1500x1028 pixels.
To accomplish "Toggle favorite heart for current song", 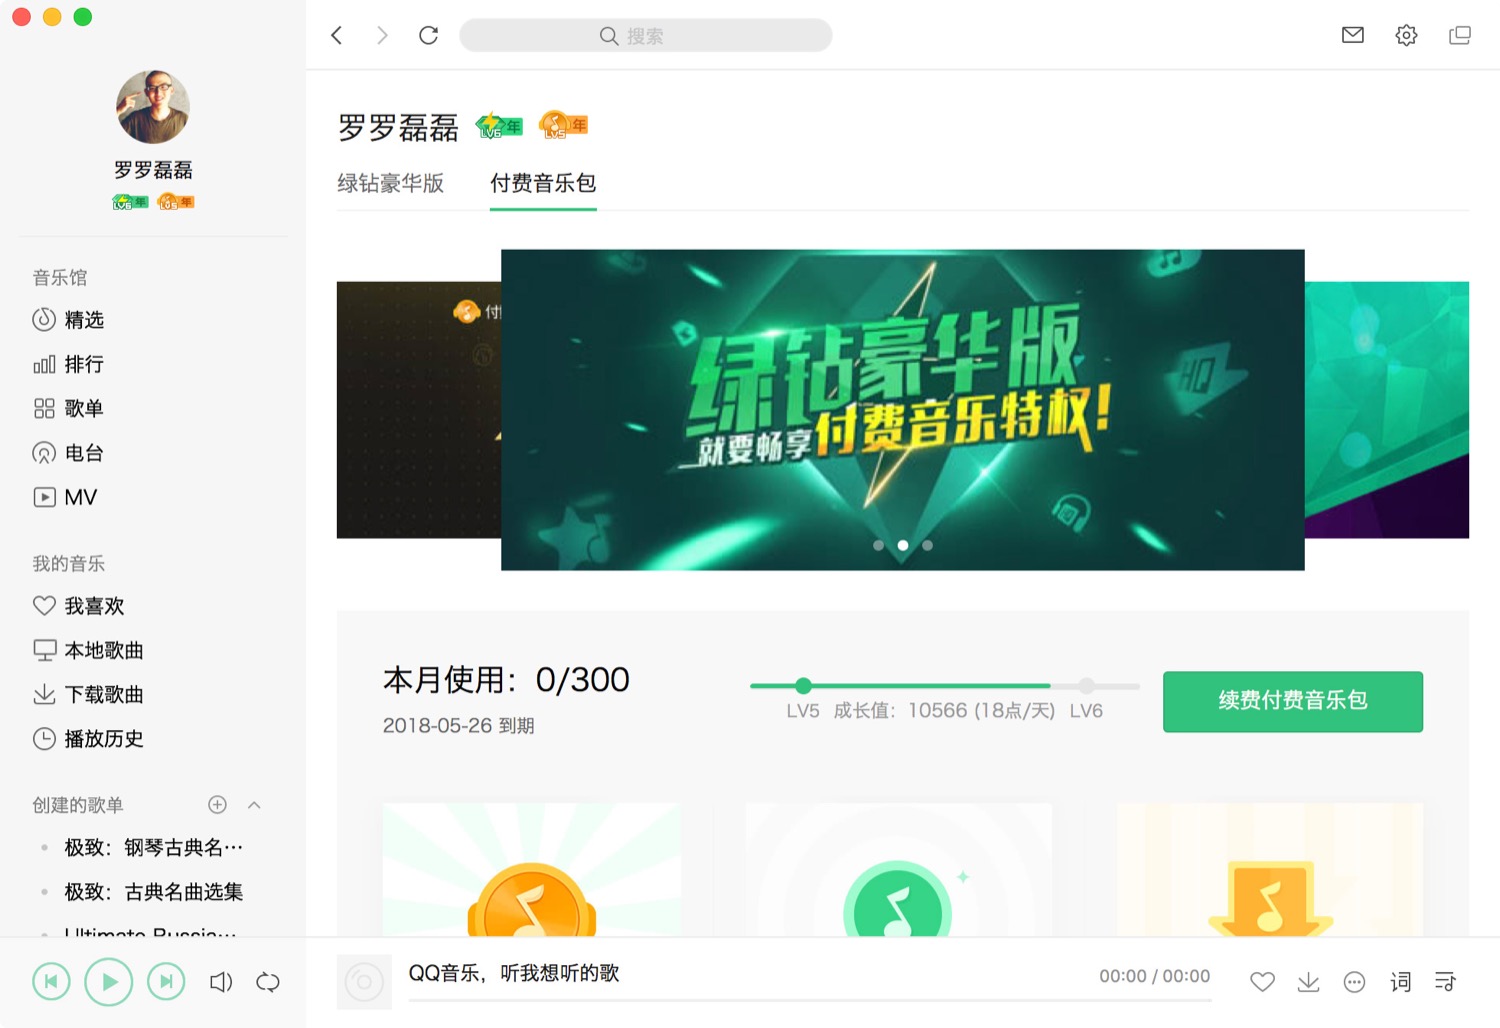I will (x=1262, y=982).
